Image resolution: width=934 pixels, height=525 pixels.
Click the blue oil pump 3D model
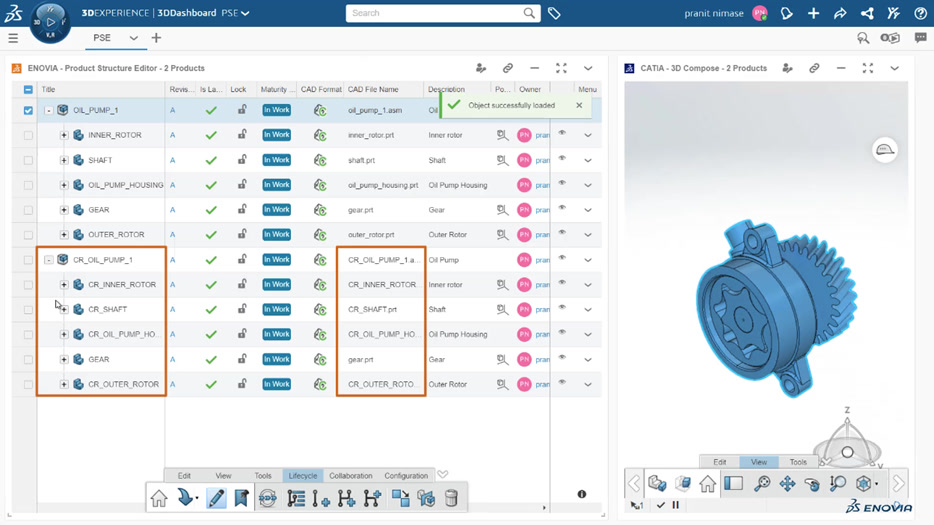point(776,308)
